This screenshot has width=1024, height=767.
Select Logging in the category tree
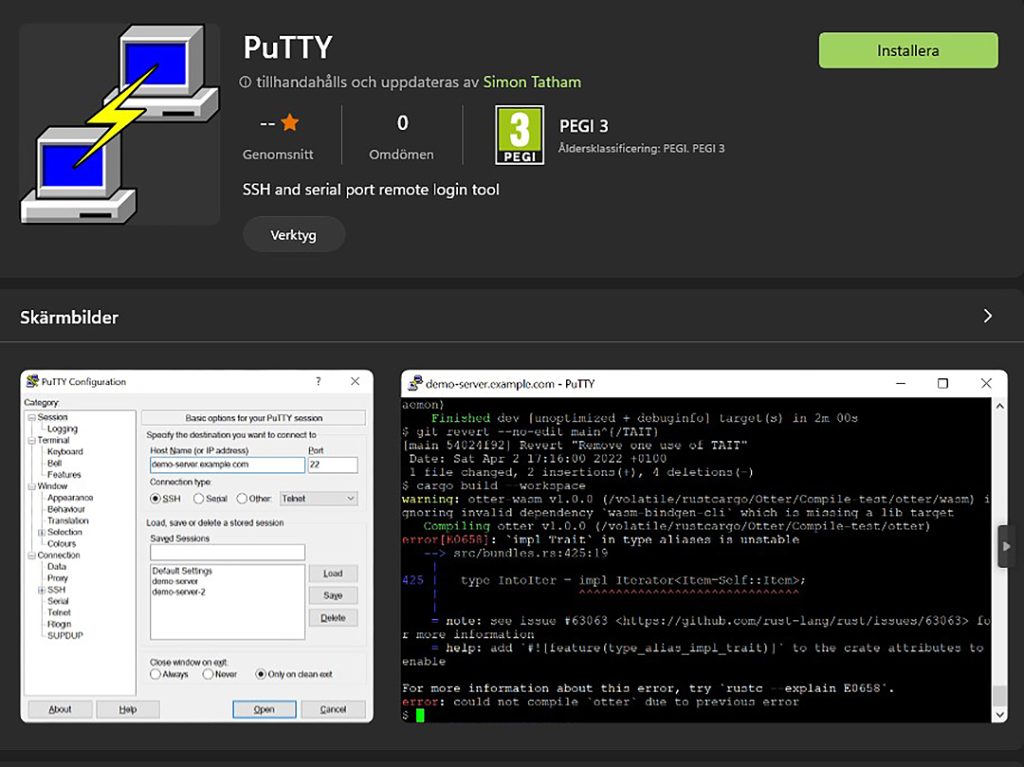[62, 429]
